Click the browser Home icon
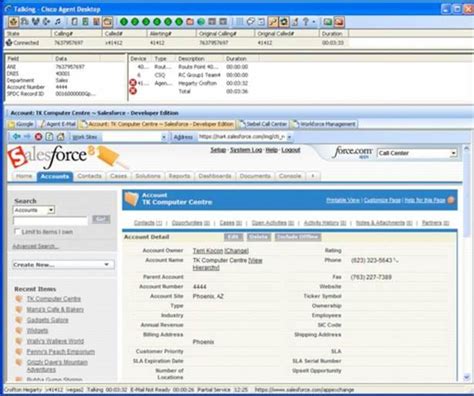The image size is (474, 396). pos(60,136)
